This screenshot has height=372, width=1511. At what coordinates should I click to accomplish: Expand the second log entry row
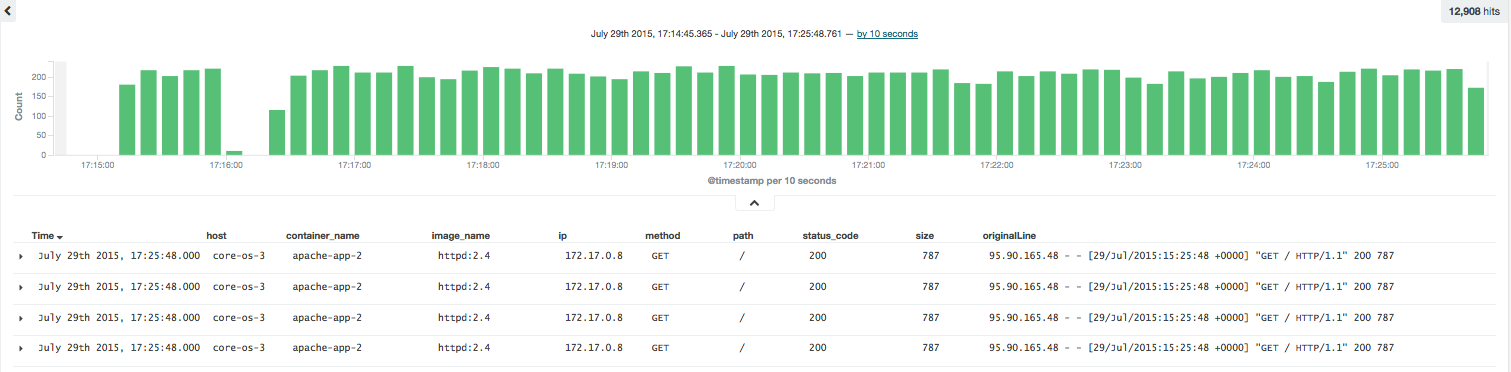pos(21,287)
